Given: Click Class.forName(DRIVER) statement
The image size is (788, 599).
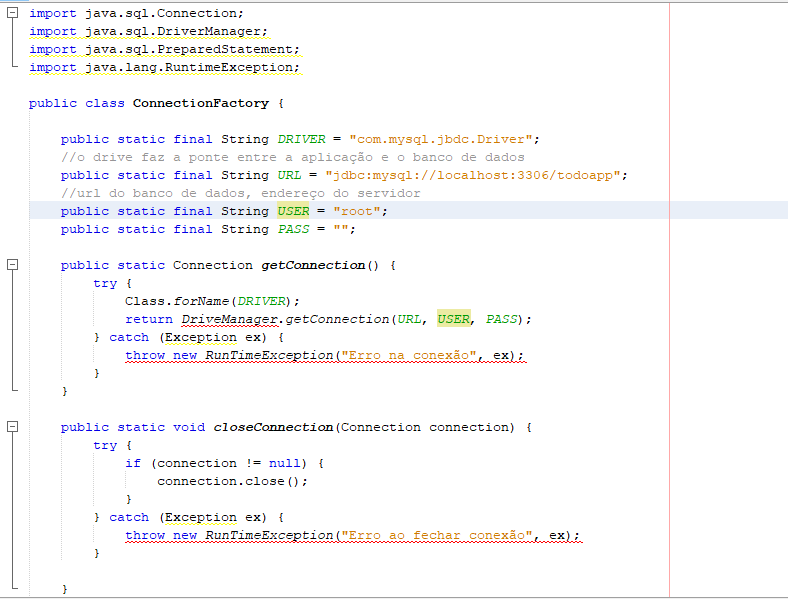Looking at the screenshot, I should 212,301.
